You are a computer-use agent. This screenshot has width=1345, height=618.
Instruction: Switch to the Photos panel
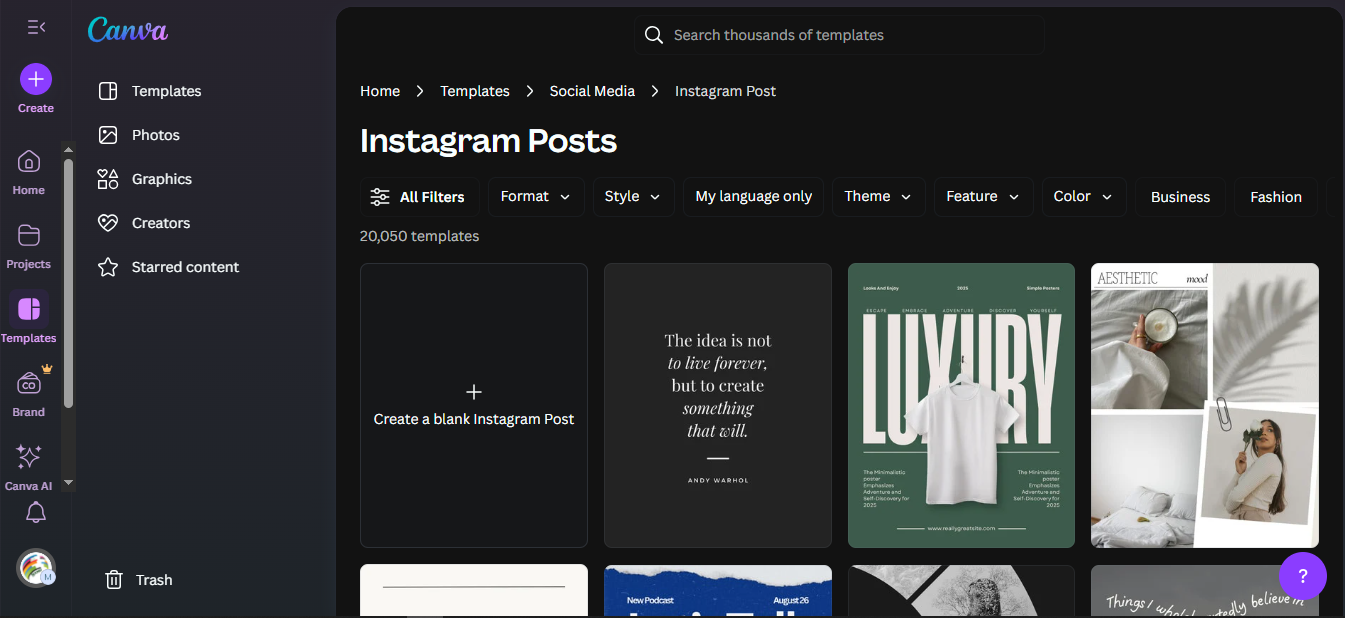pos(110,134)
